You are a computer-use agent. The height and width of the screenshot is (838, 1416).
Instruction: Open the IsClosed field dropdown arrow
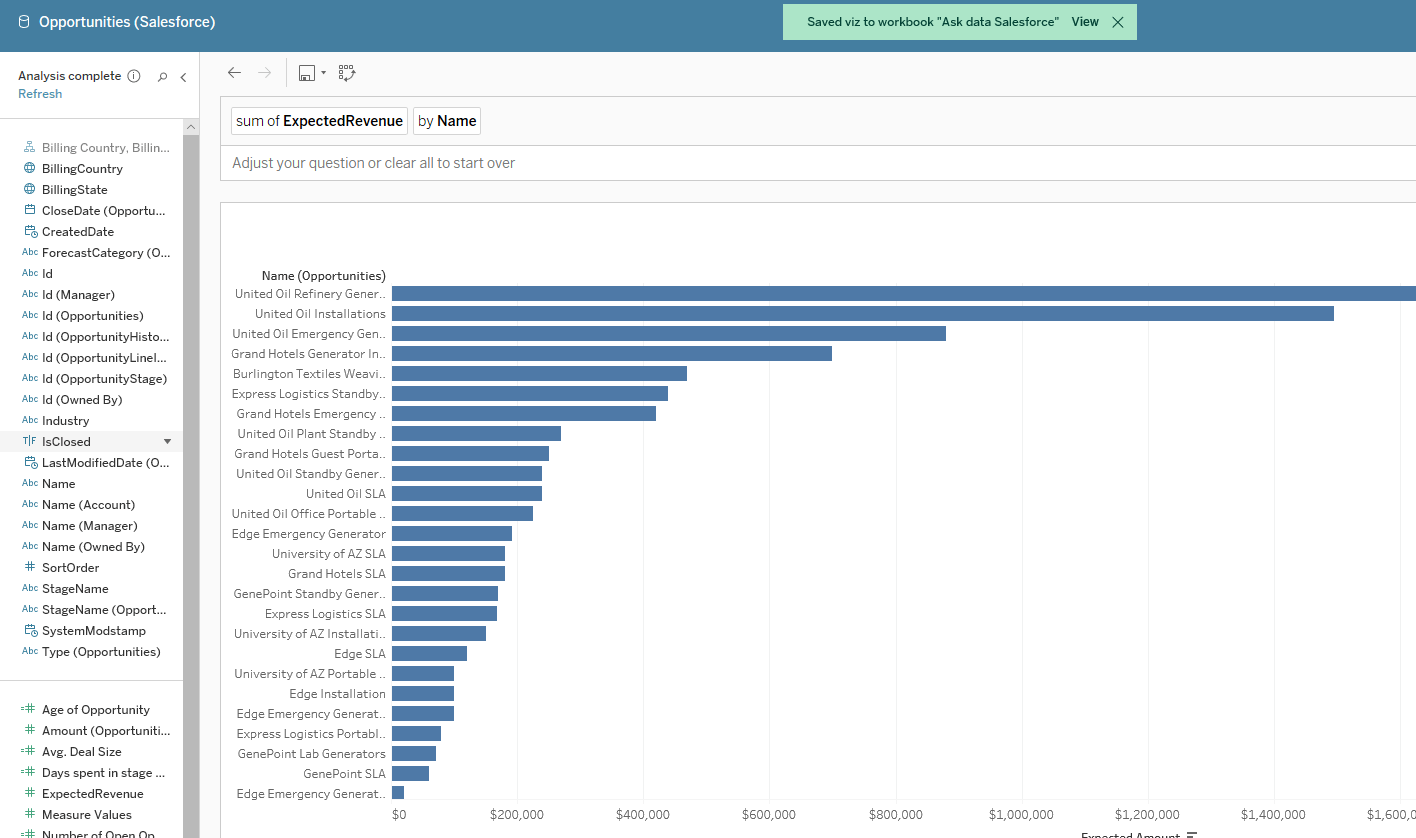click(x=168, y=441)
